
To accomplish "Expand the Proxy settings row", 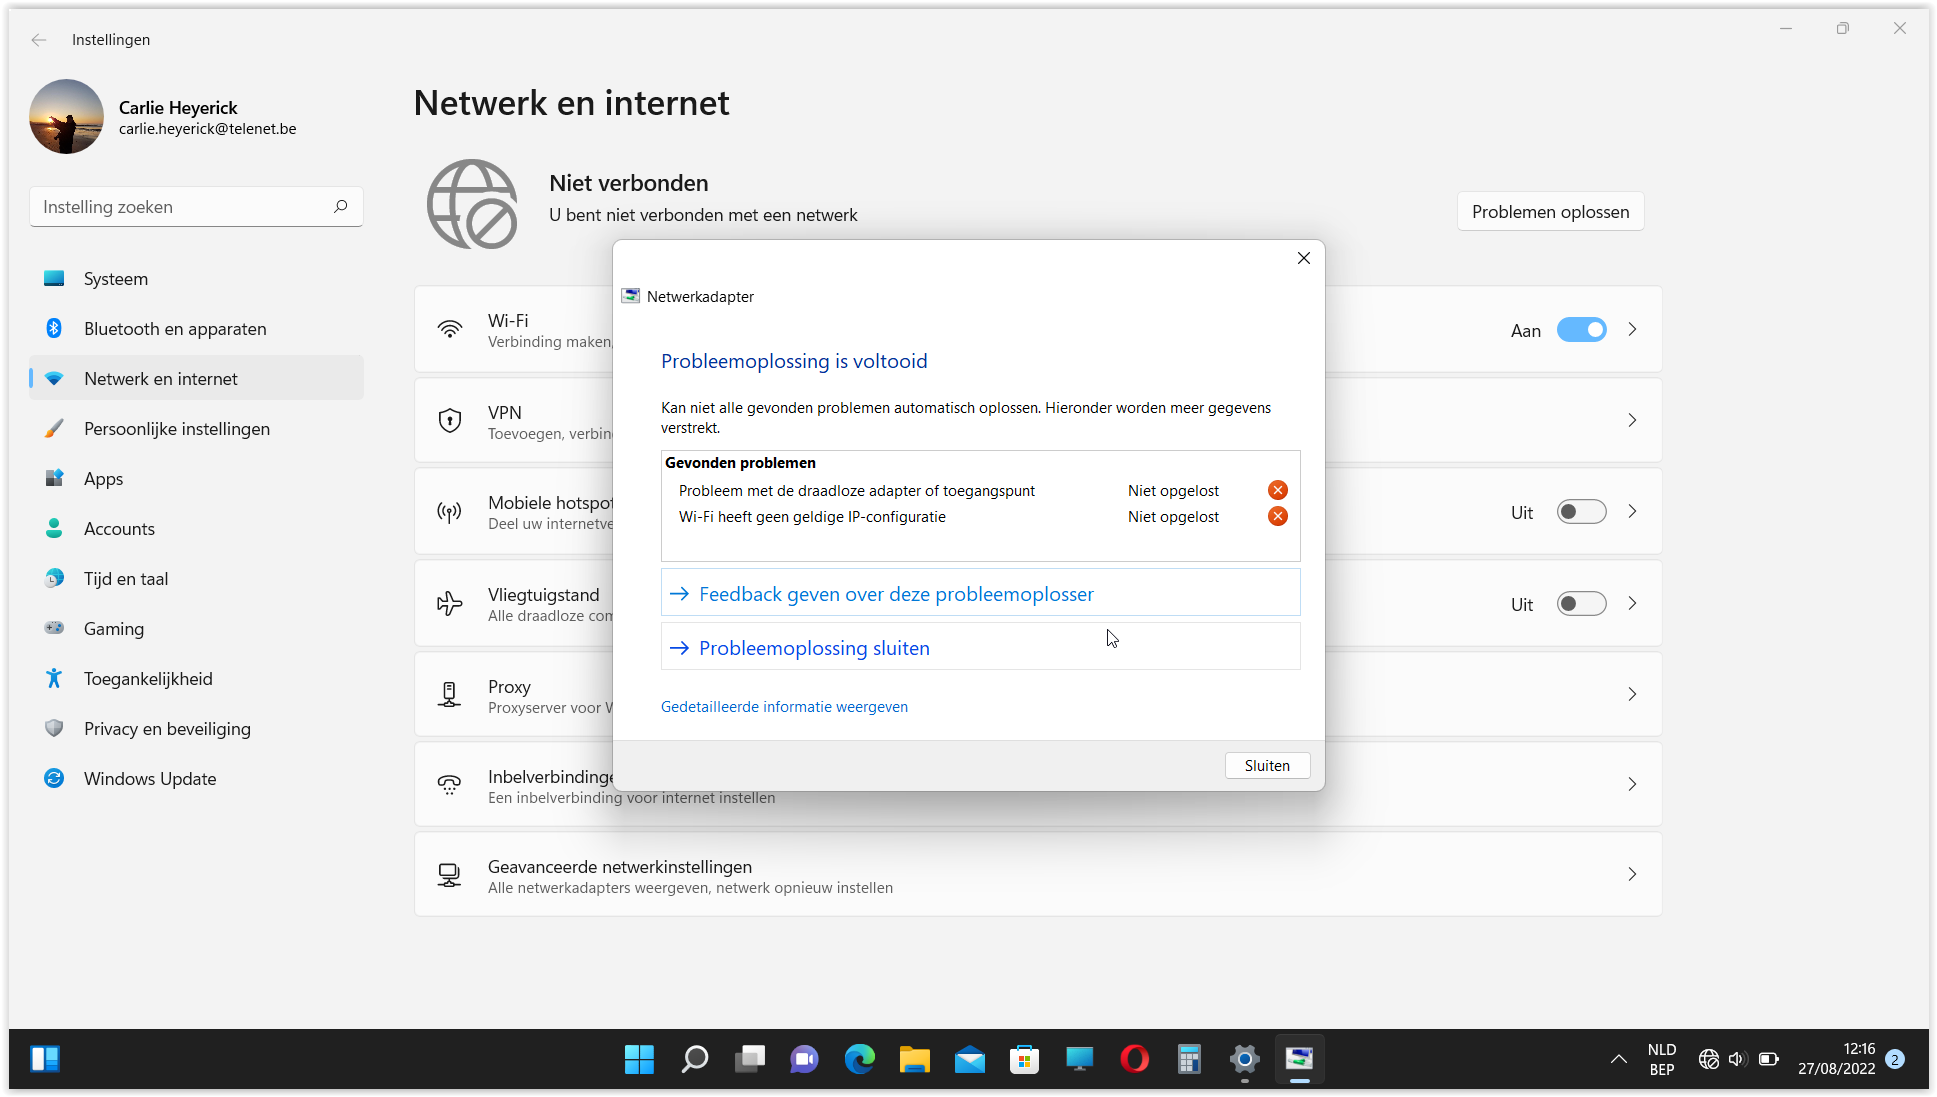I will click(x=1632, y=693).
